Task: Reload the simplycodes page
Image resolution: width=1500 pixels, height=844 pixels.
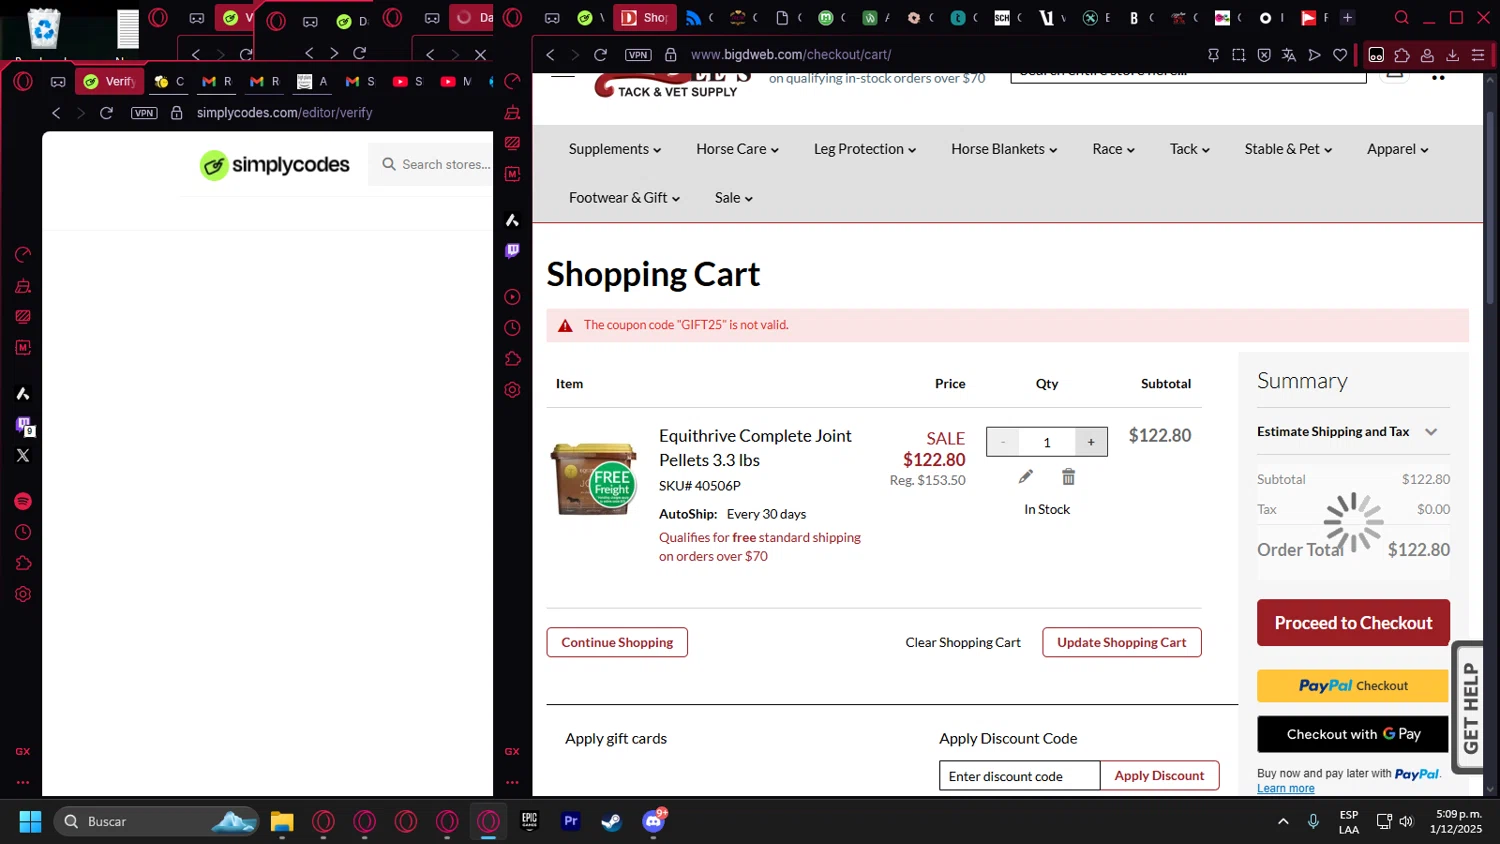Action: [x=106, y=113]
